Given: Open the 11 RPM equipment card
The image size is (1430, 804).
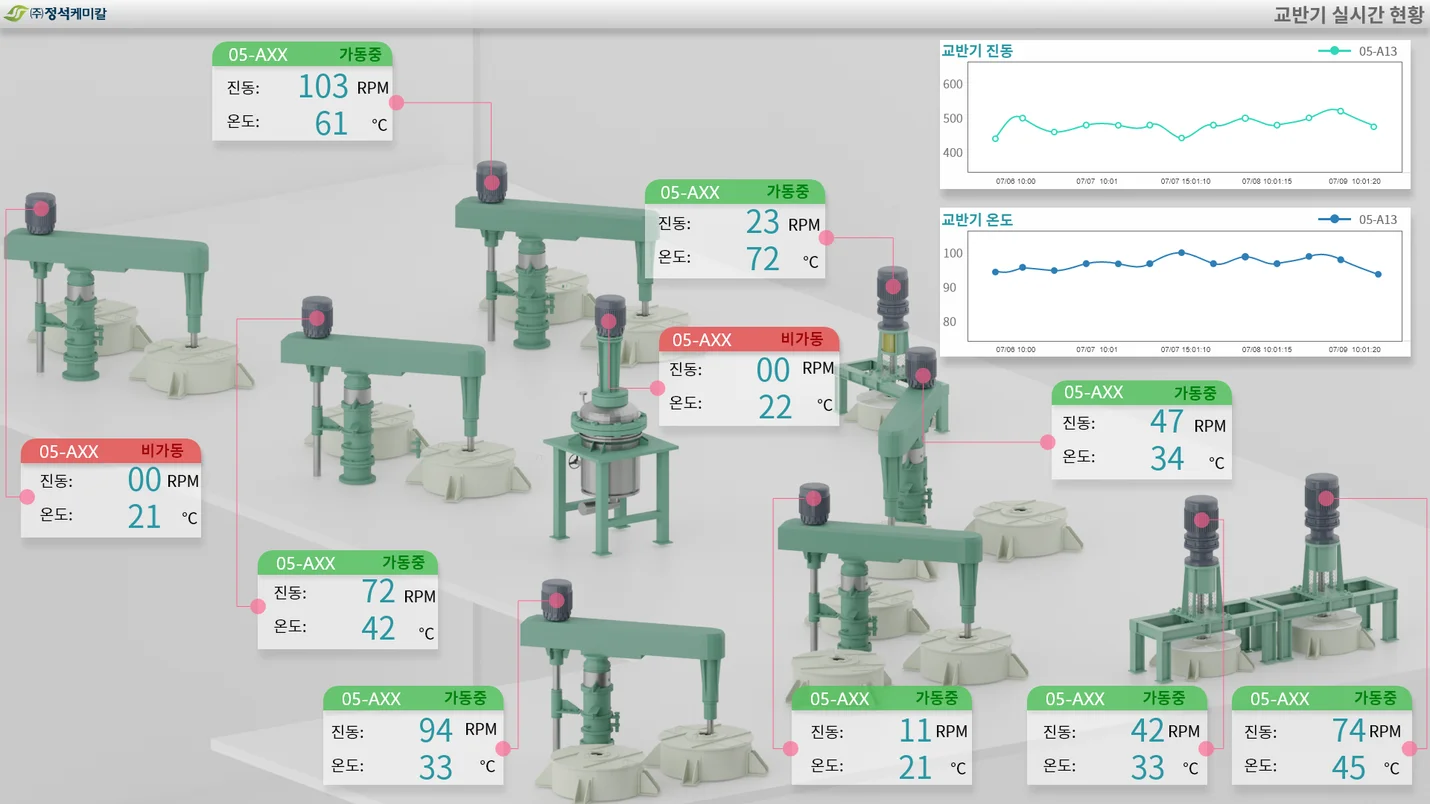Looking at the screenshot, I should tap(881, 735).
